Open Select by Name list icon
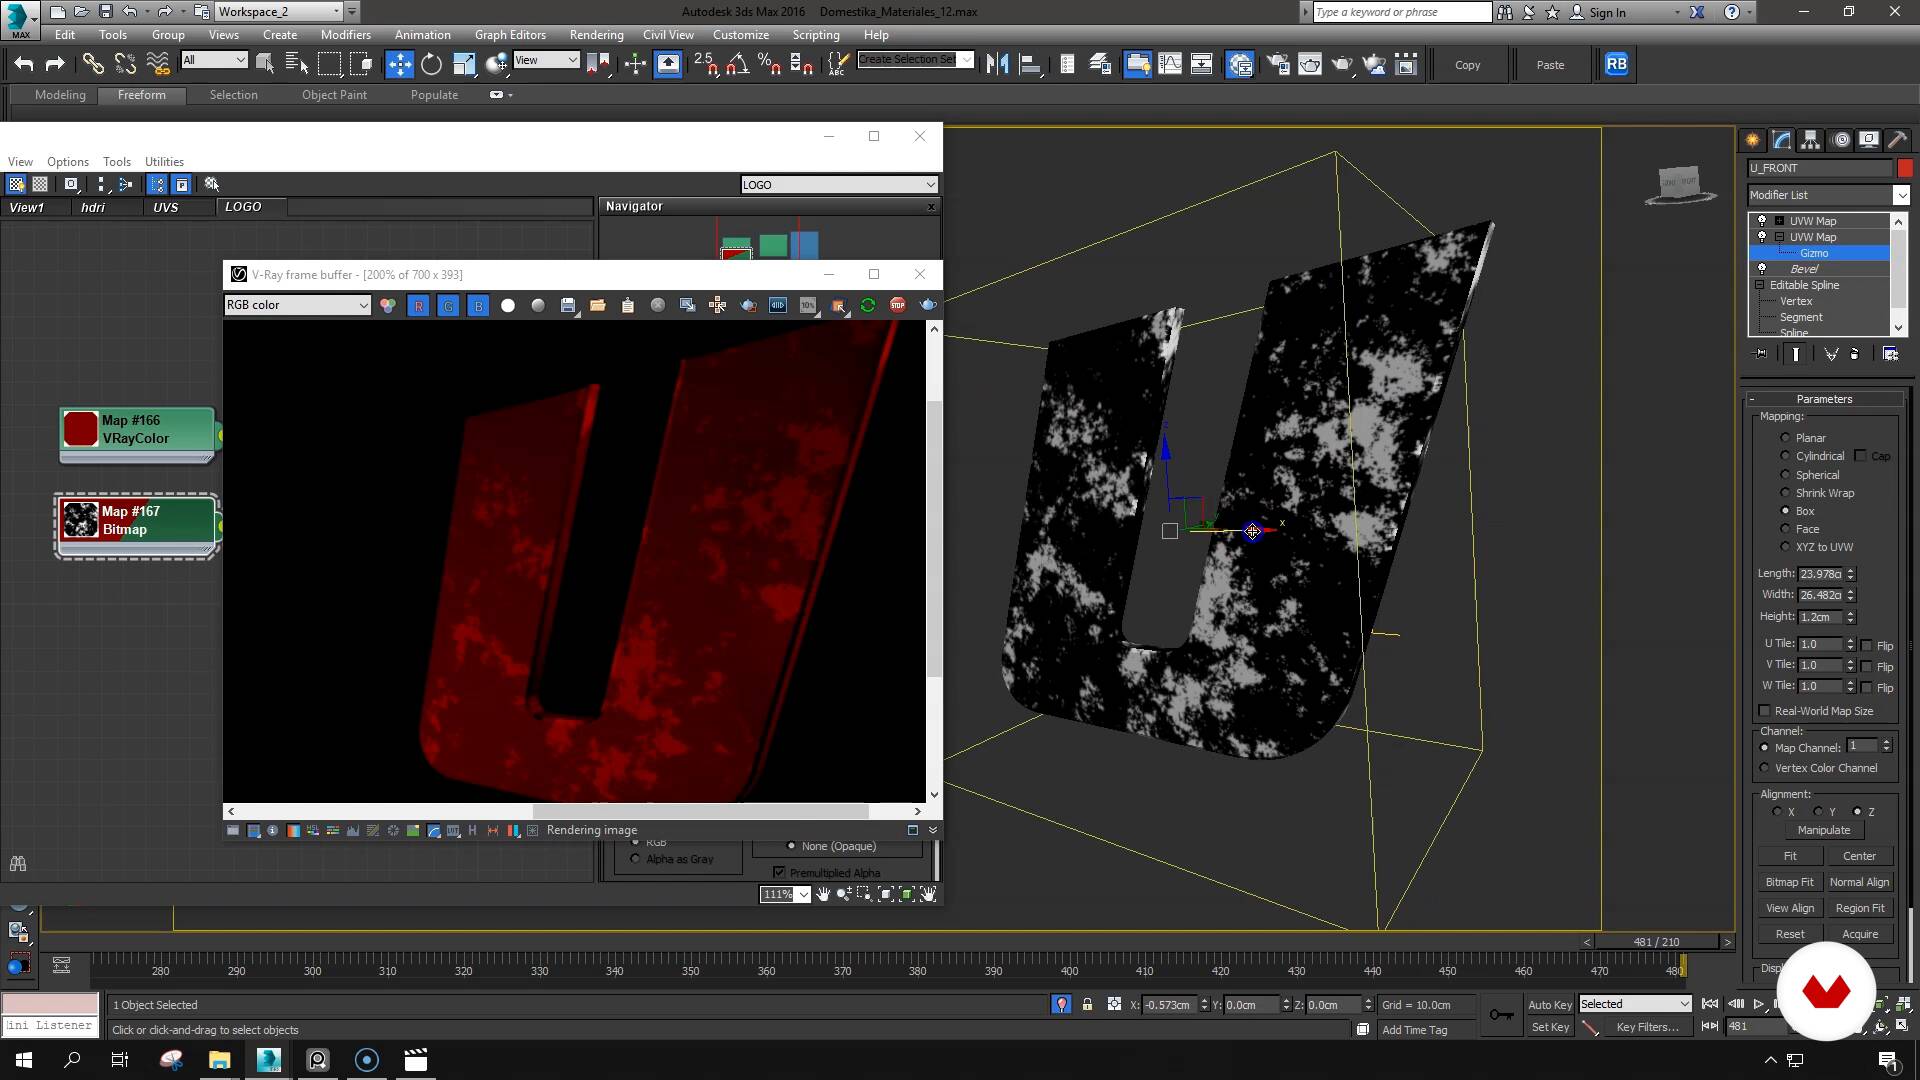 pos(297,64)
